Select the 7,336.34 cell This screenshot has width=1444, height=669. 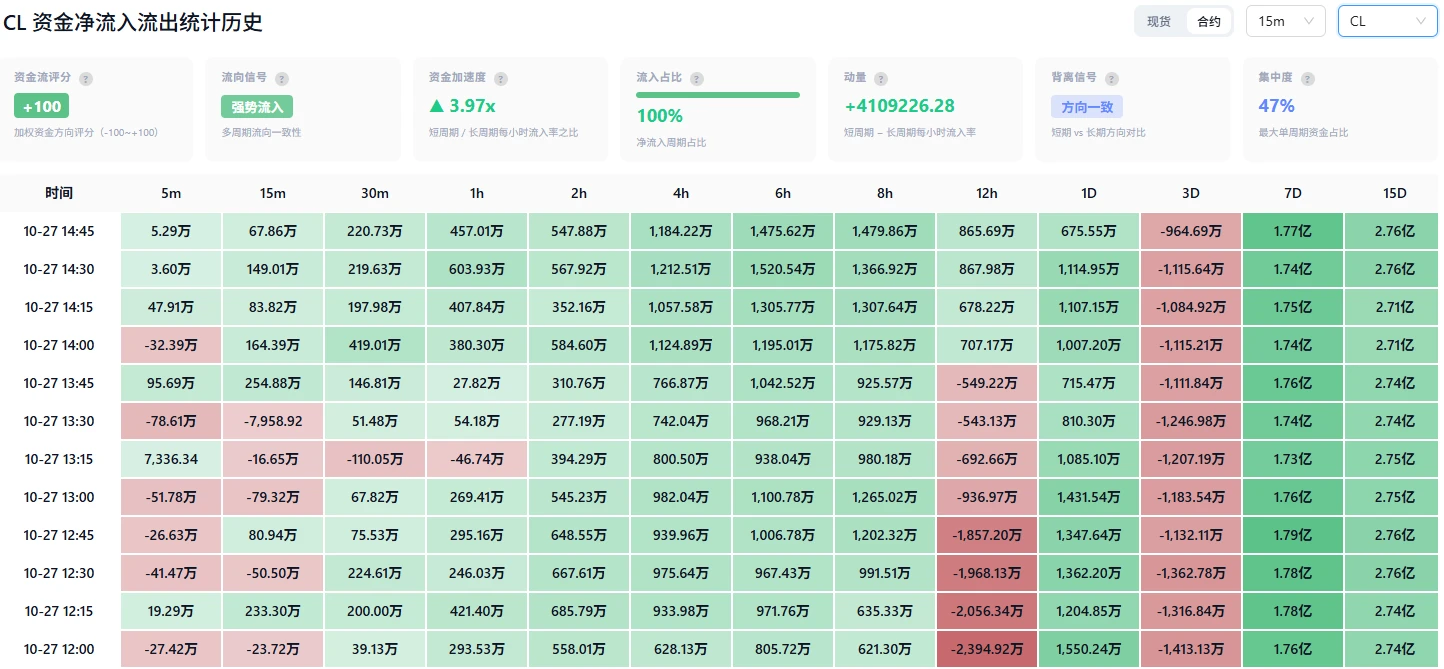click(170, 459)
